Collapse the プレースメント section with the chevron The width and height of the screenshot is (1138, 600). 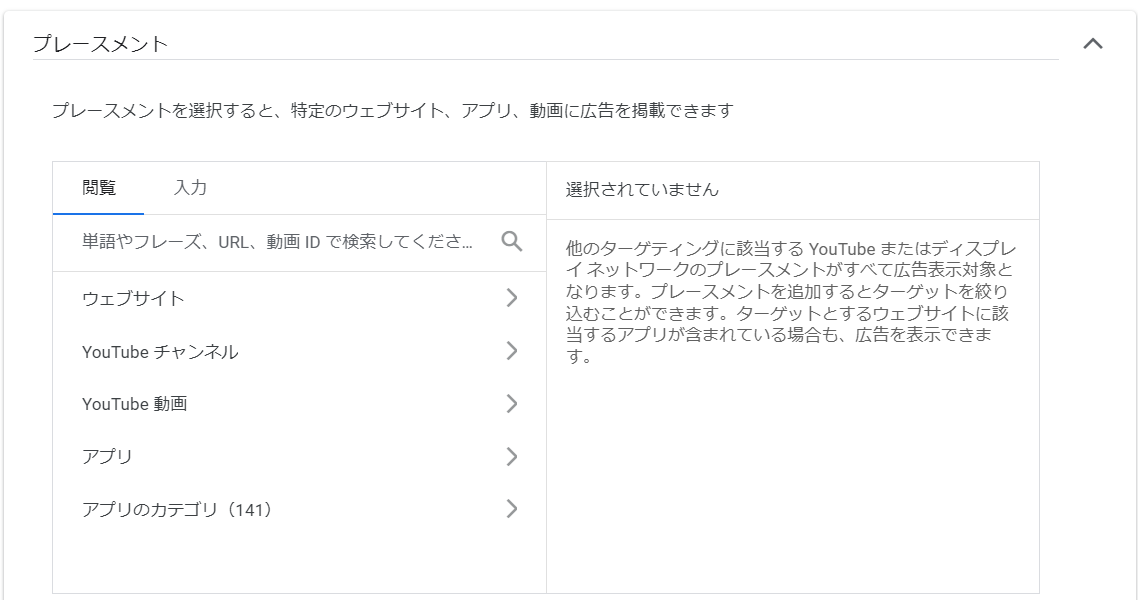[x=1092, y=44]
